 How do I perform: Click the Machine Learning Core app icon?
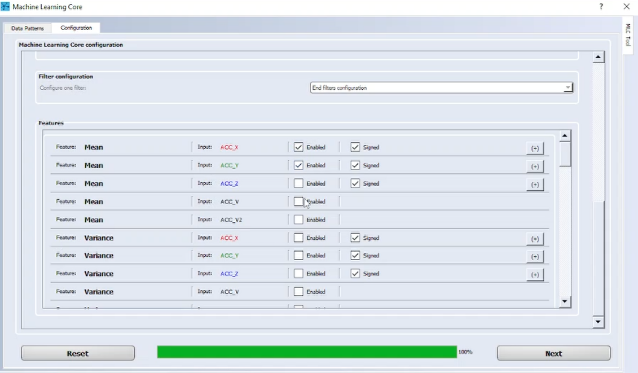pyautogui.click(x=5, y=7)
